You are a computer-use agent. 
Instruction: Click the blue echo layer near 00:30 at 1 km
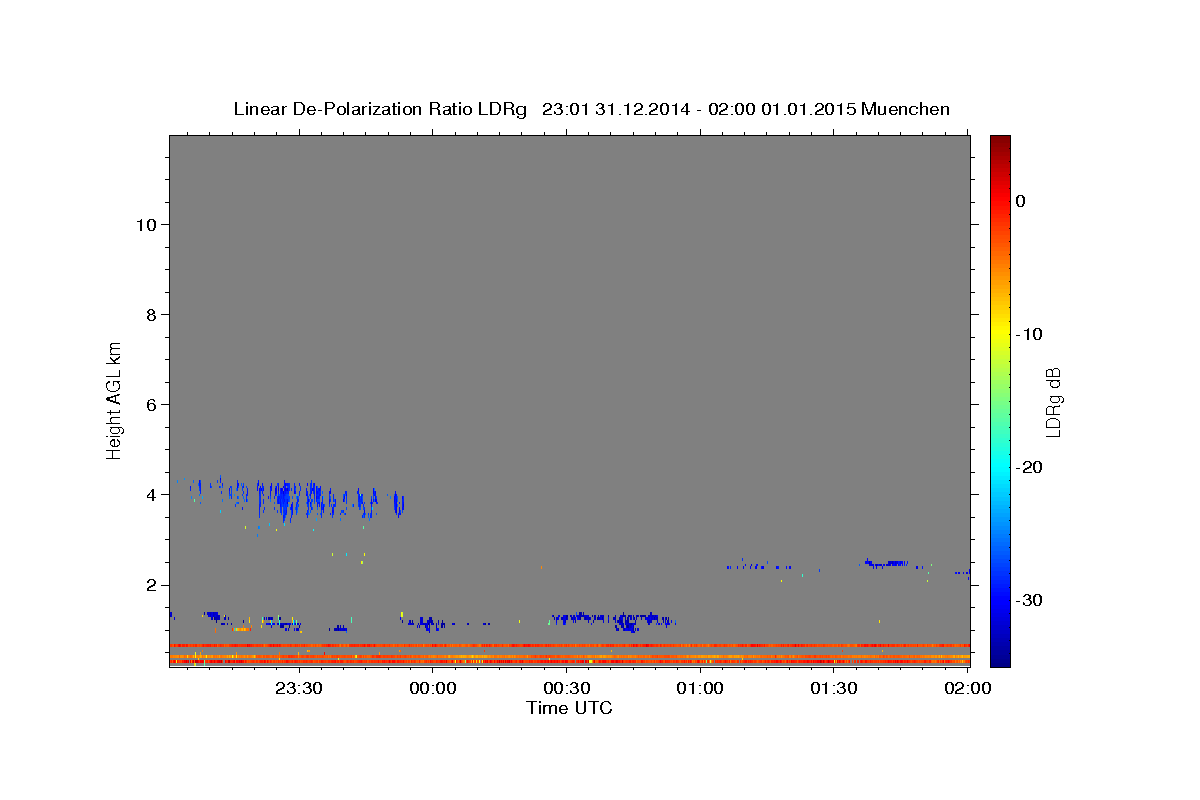pyautogui.click(x=612, y=620)
